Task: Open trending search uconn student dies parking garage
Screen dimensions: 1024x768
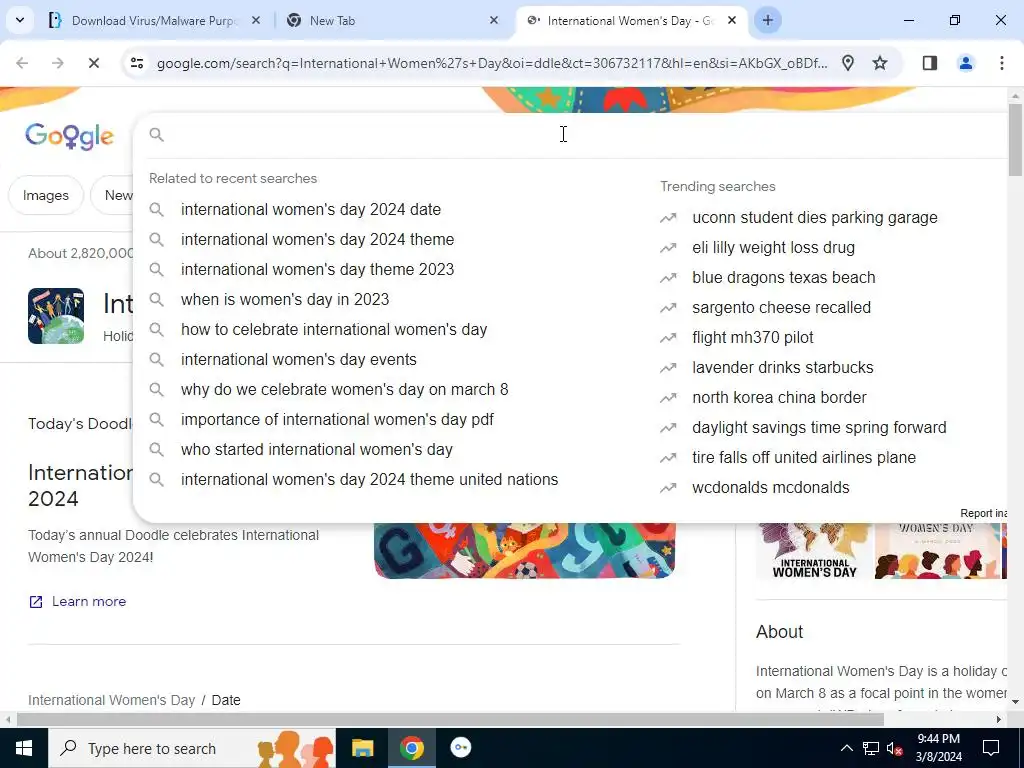Action: pos(814,217)
